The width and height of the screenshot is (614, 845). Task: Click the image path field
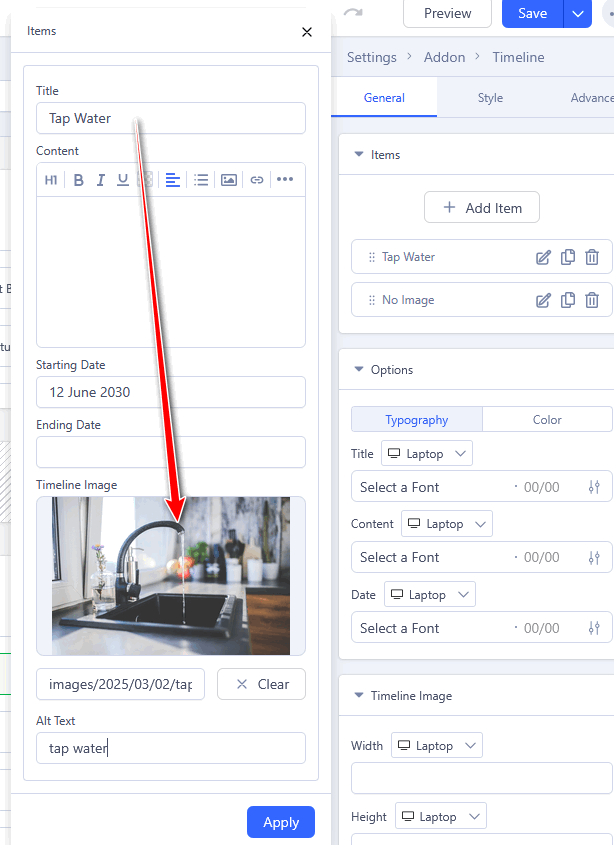click(120, 684)
